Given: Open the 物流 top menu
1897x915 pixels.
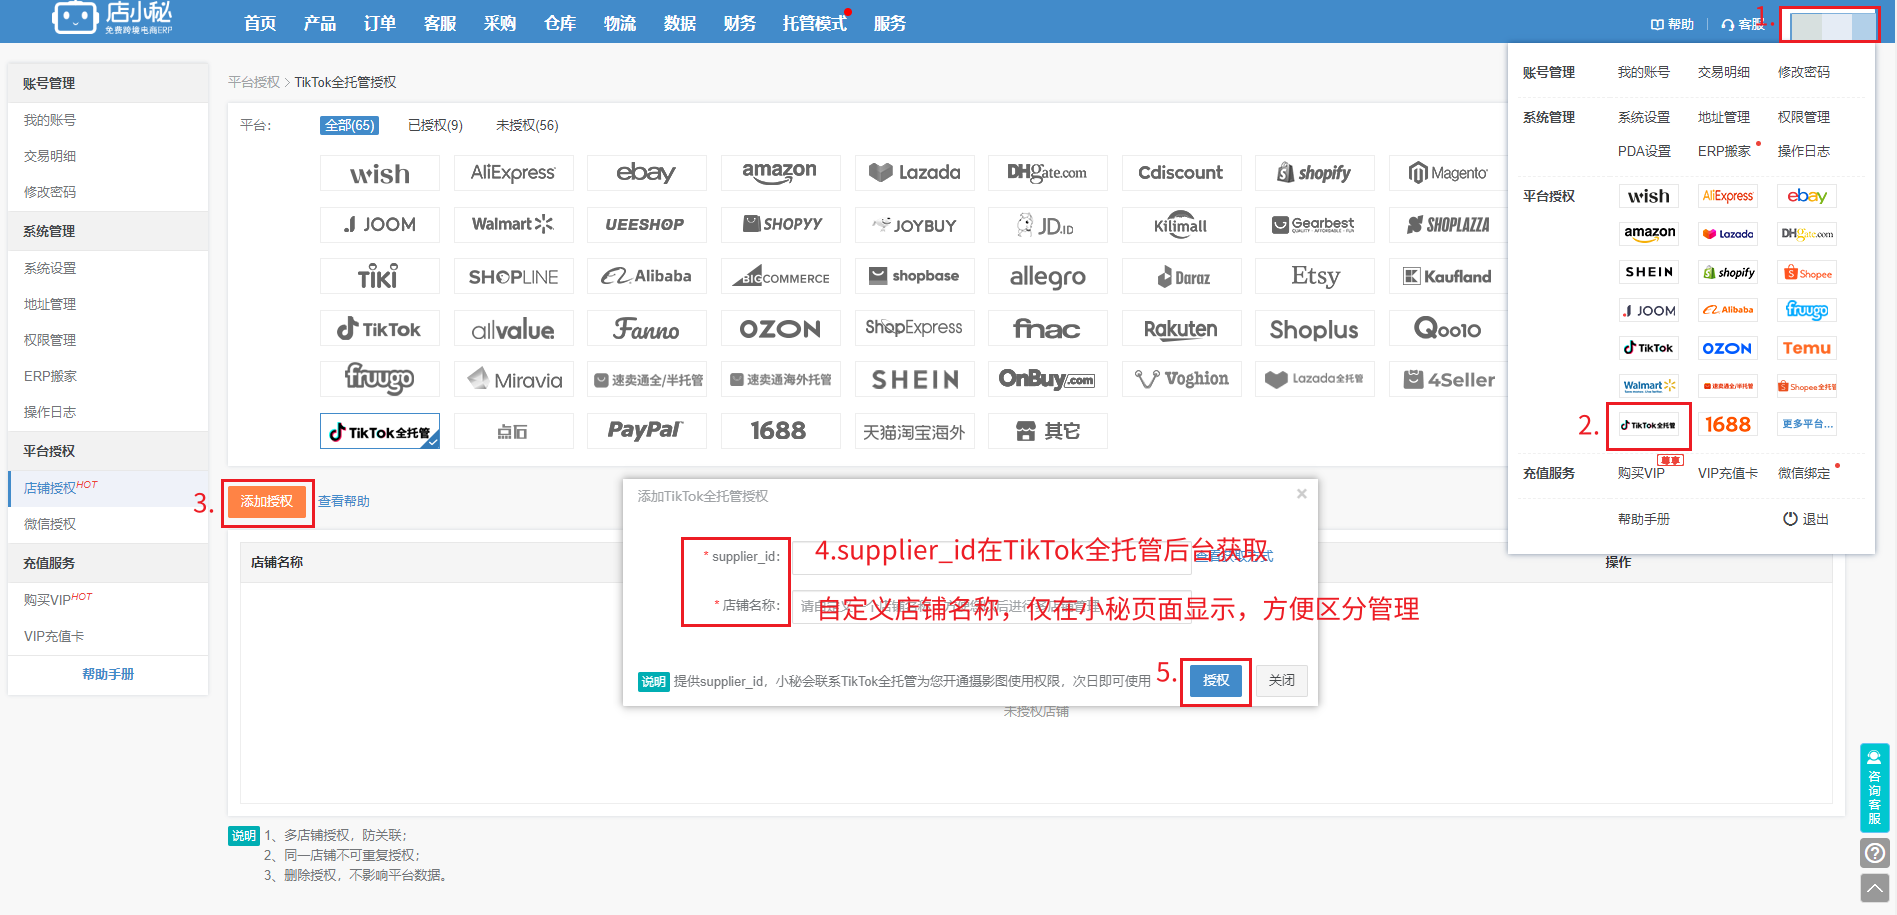Looking at the screenshot, I should pos(620,23).
